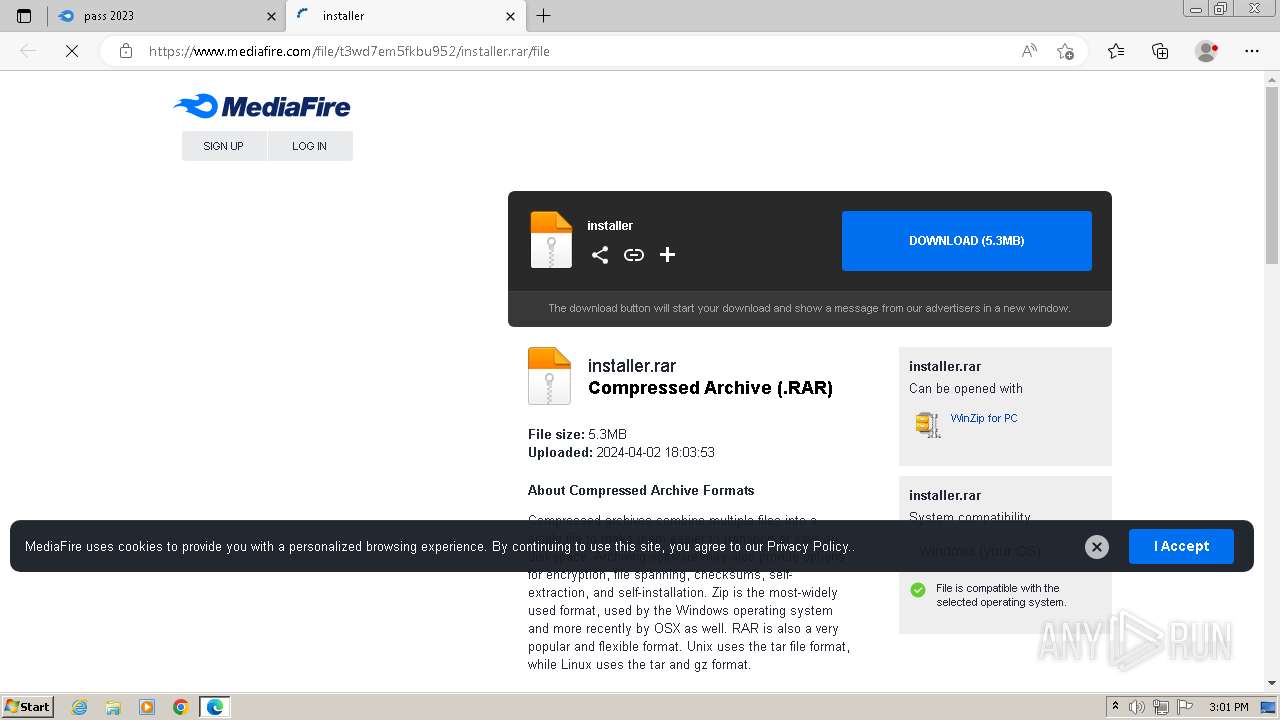This screenshot has height=720, width=1280.
Task: Click the green compatibility check icon
Action: pyautogui.click(x=918, y=590)
